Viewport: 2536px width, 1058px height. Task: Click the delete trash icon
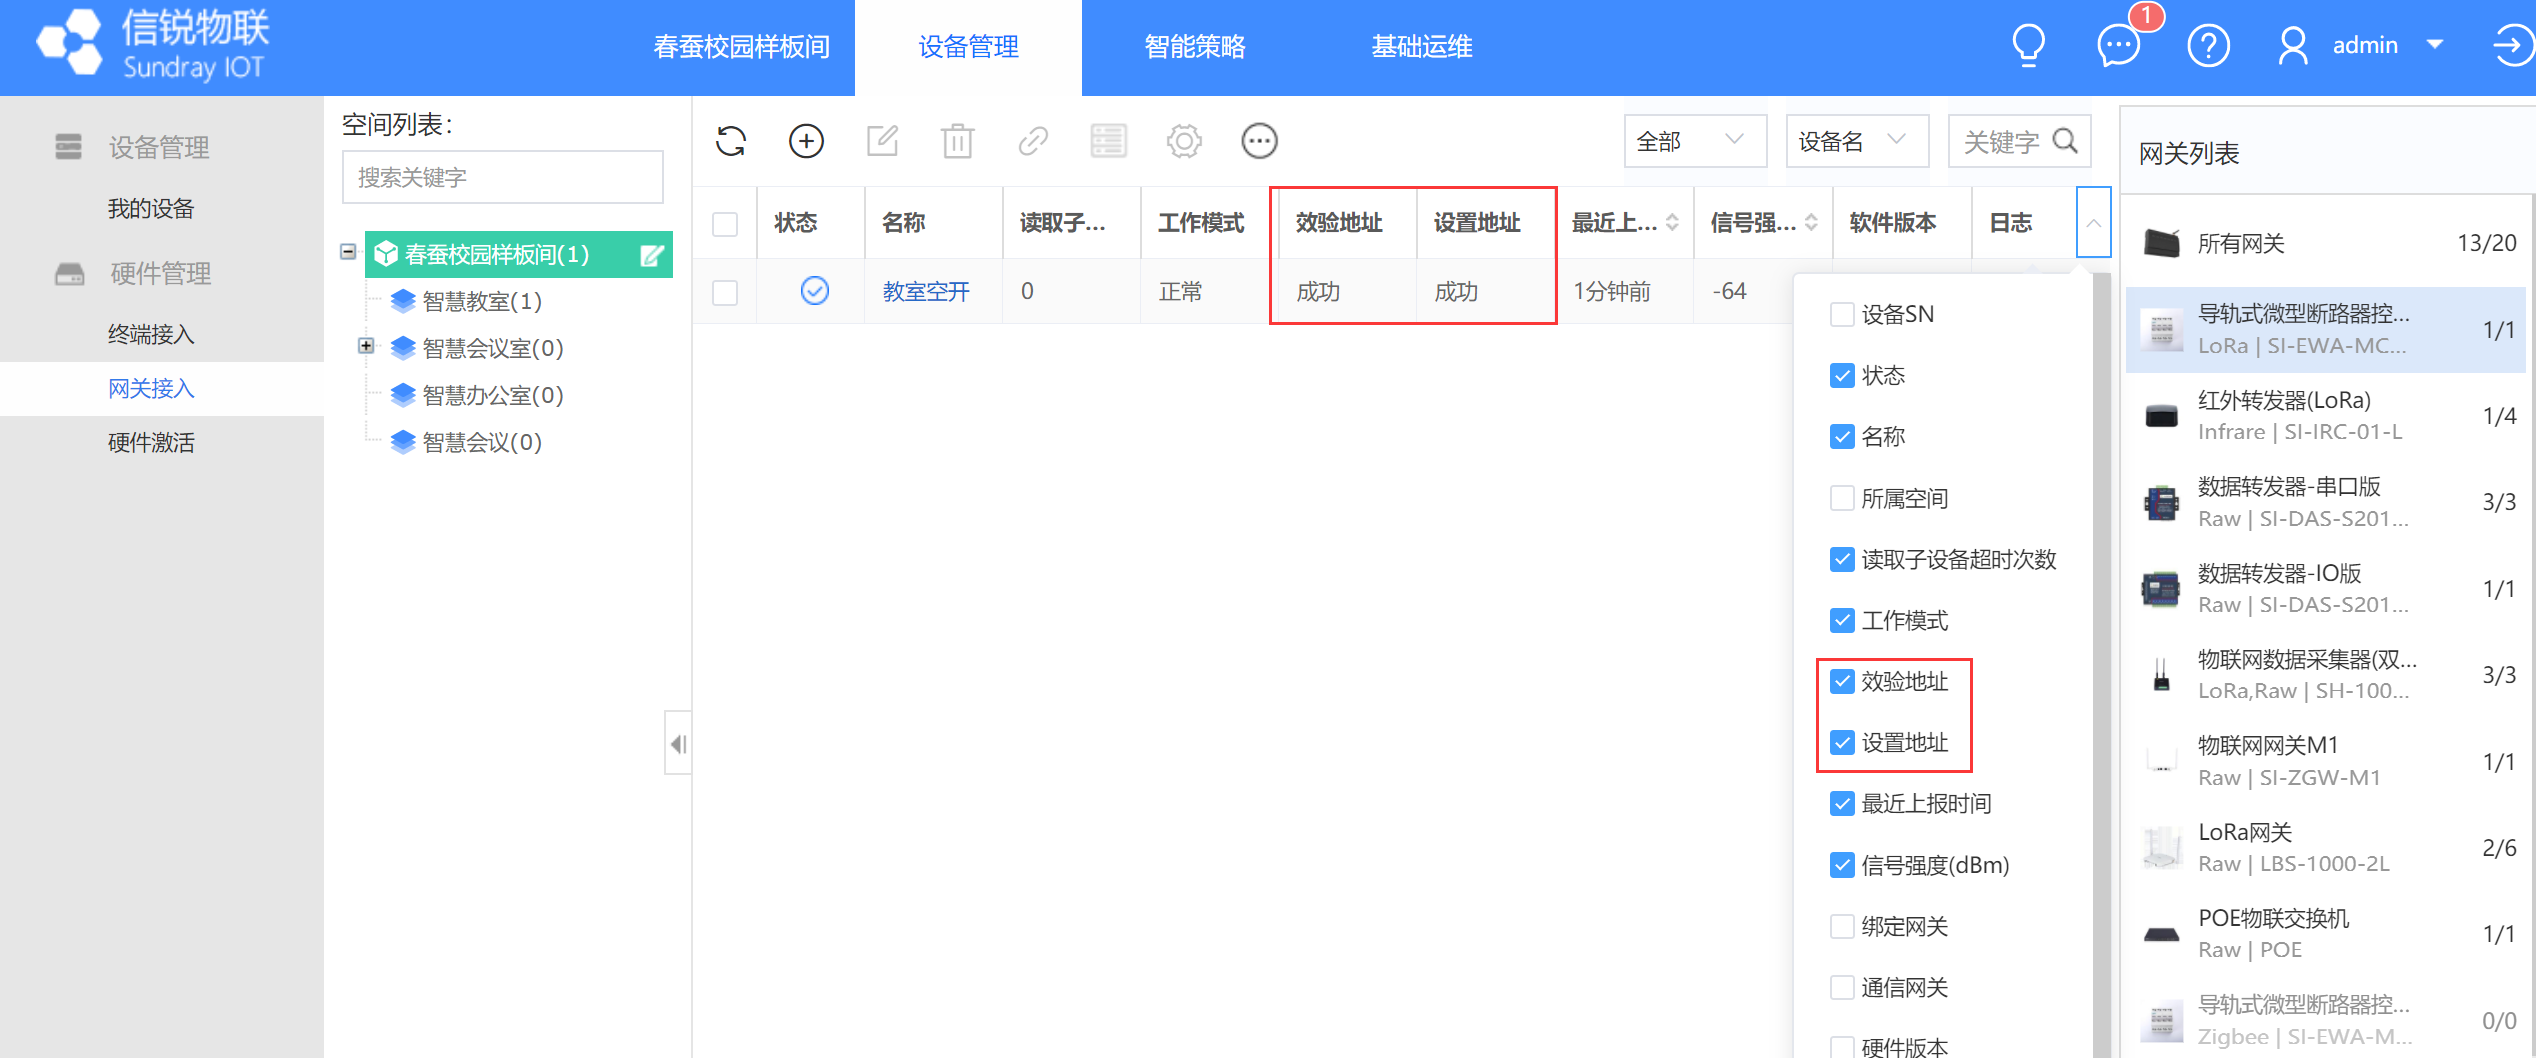[957, 141]
